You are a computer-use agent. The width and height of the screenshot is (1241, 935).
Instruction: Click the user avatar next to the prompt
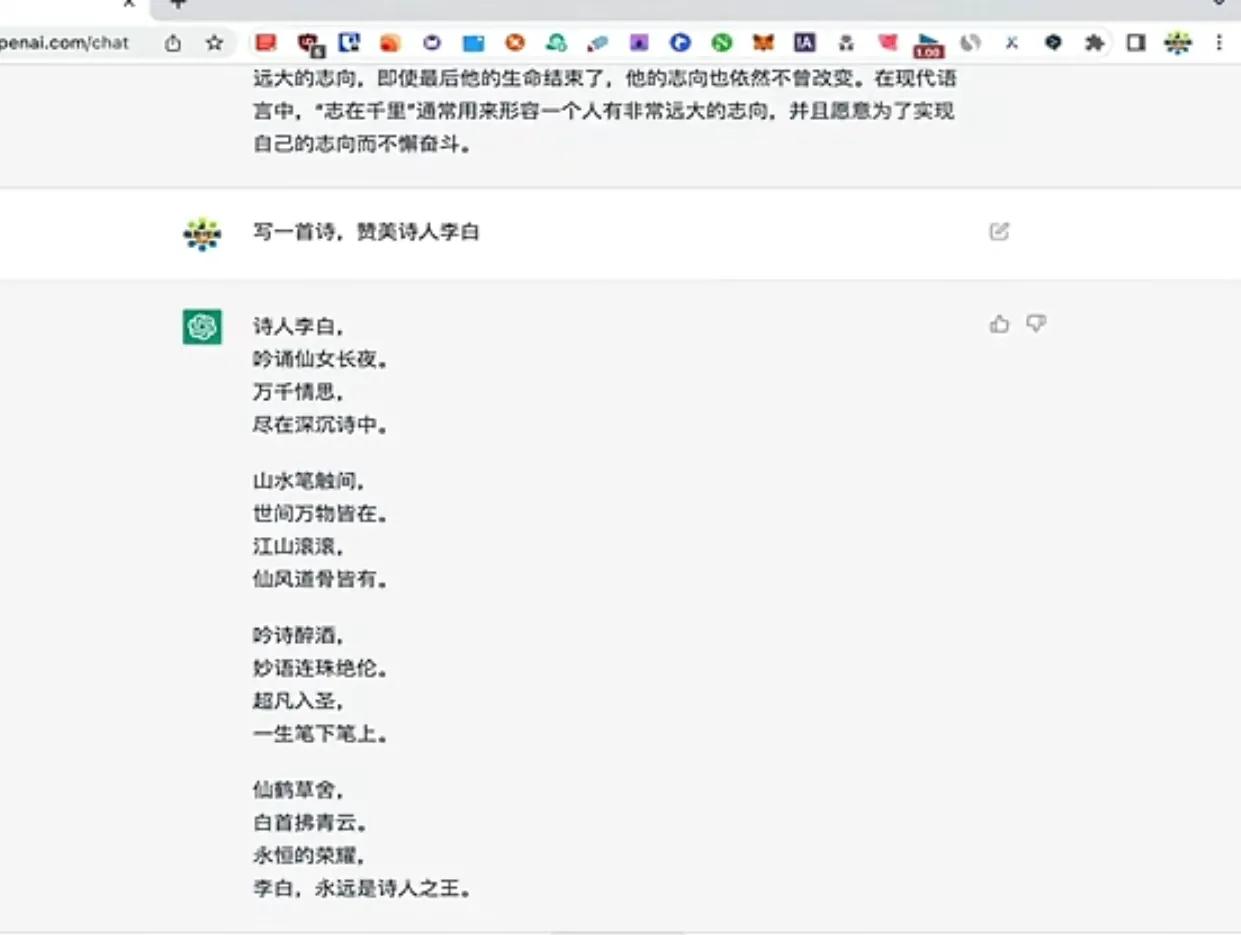coord(202,233)
